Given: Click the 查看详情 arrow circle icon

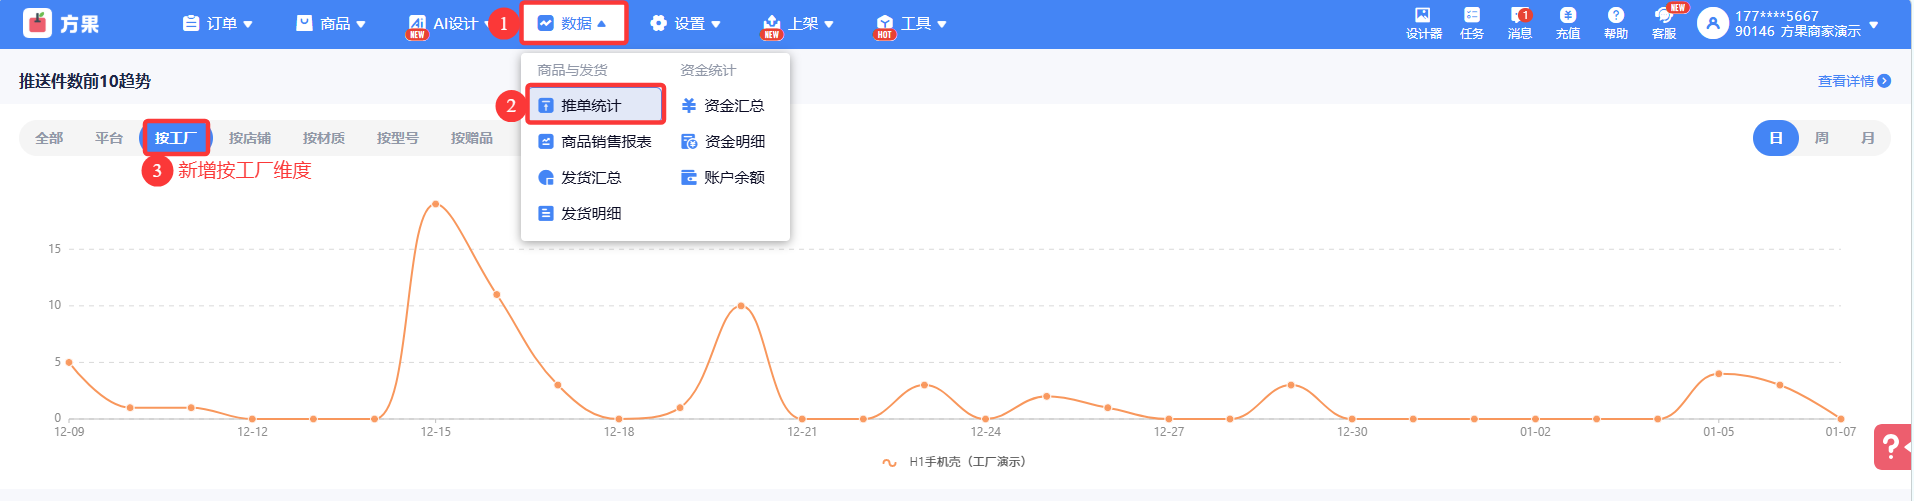Looking at the screenshot, I should click(x=1884, y=81).
